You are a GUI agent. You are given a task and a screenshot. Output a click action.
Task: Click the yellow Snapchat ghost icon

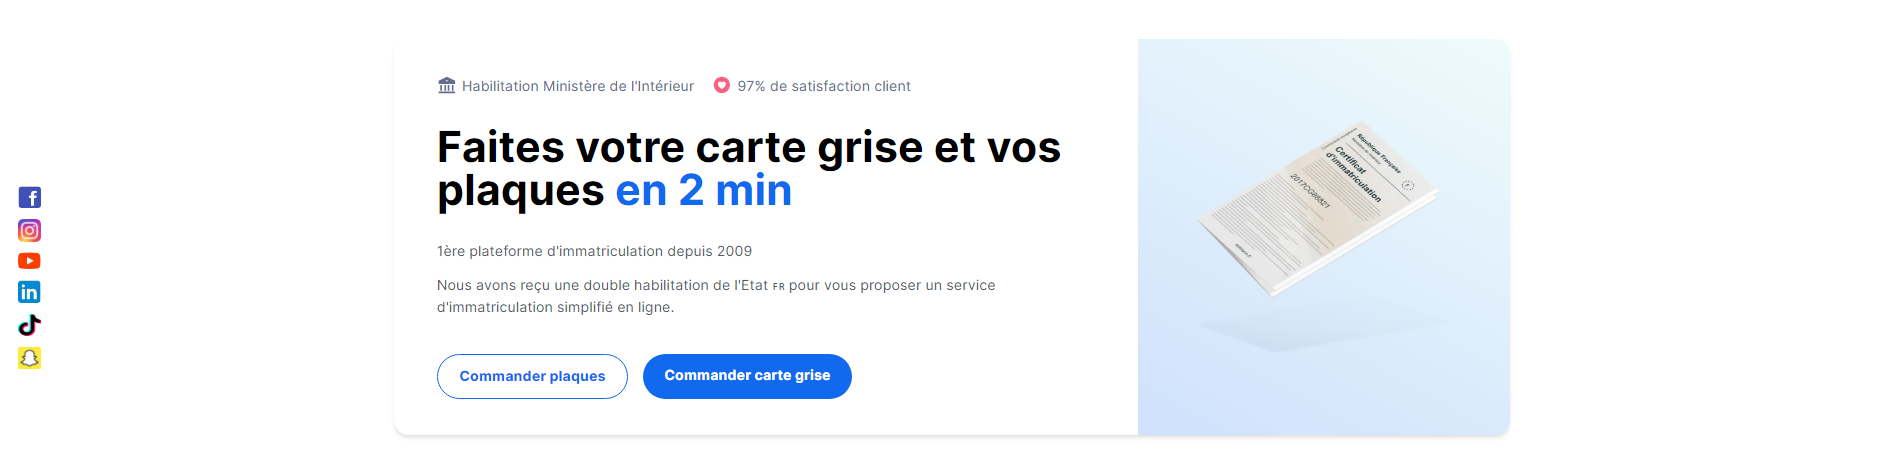(x=29, y=358)
